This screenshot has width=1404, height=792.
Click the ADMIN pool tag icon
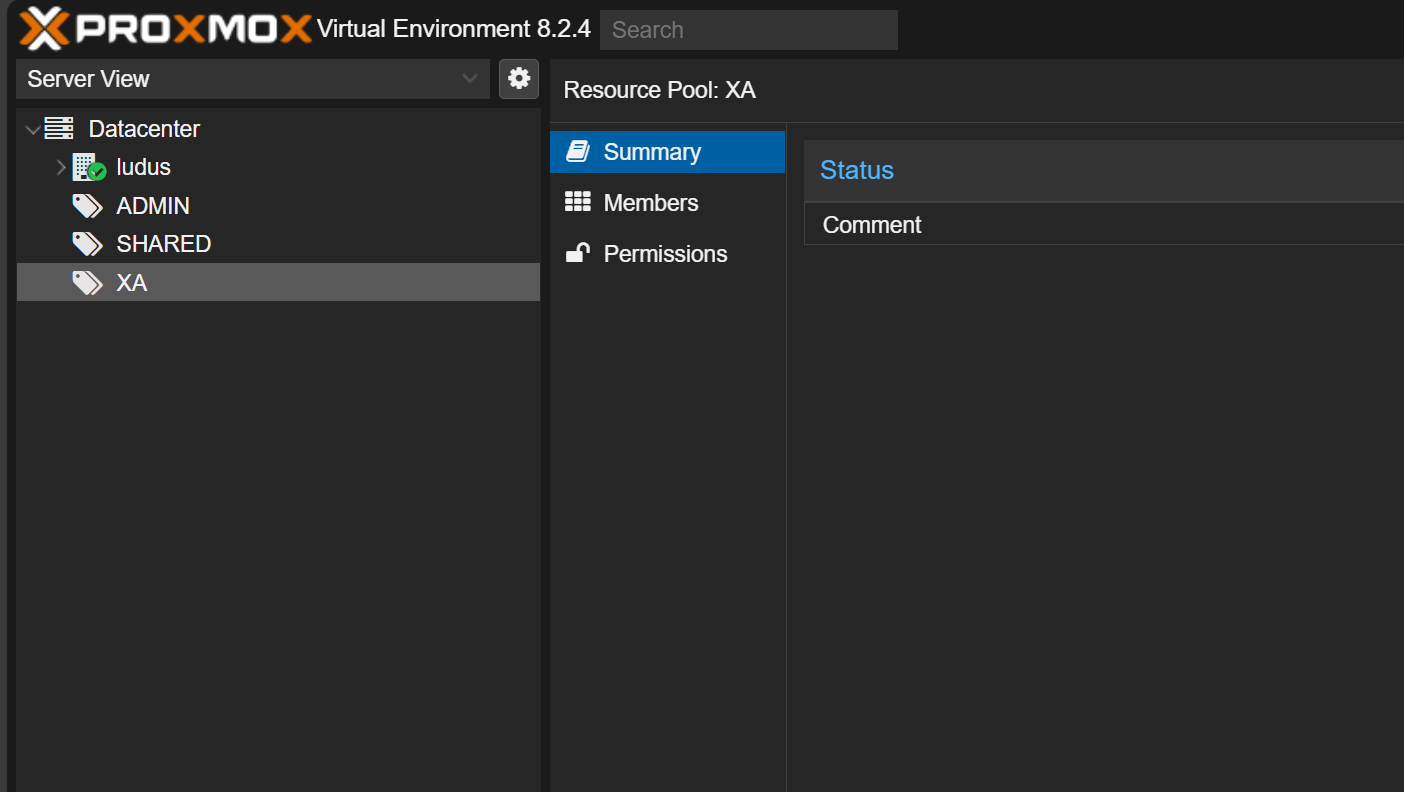[87, 206]
